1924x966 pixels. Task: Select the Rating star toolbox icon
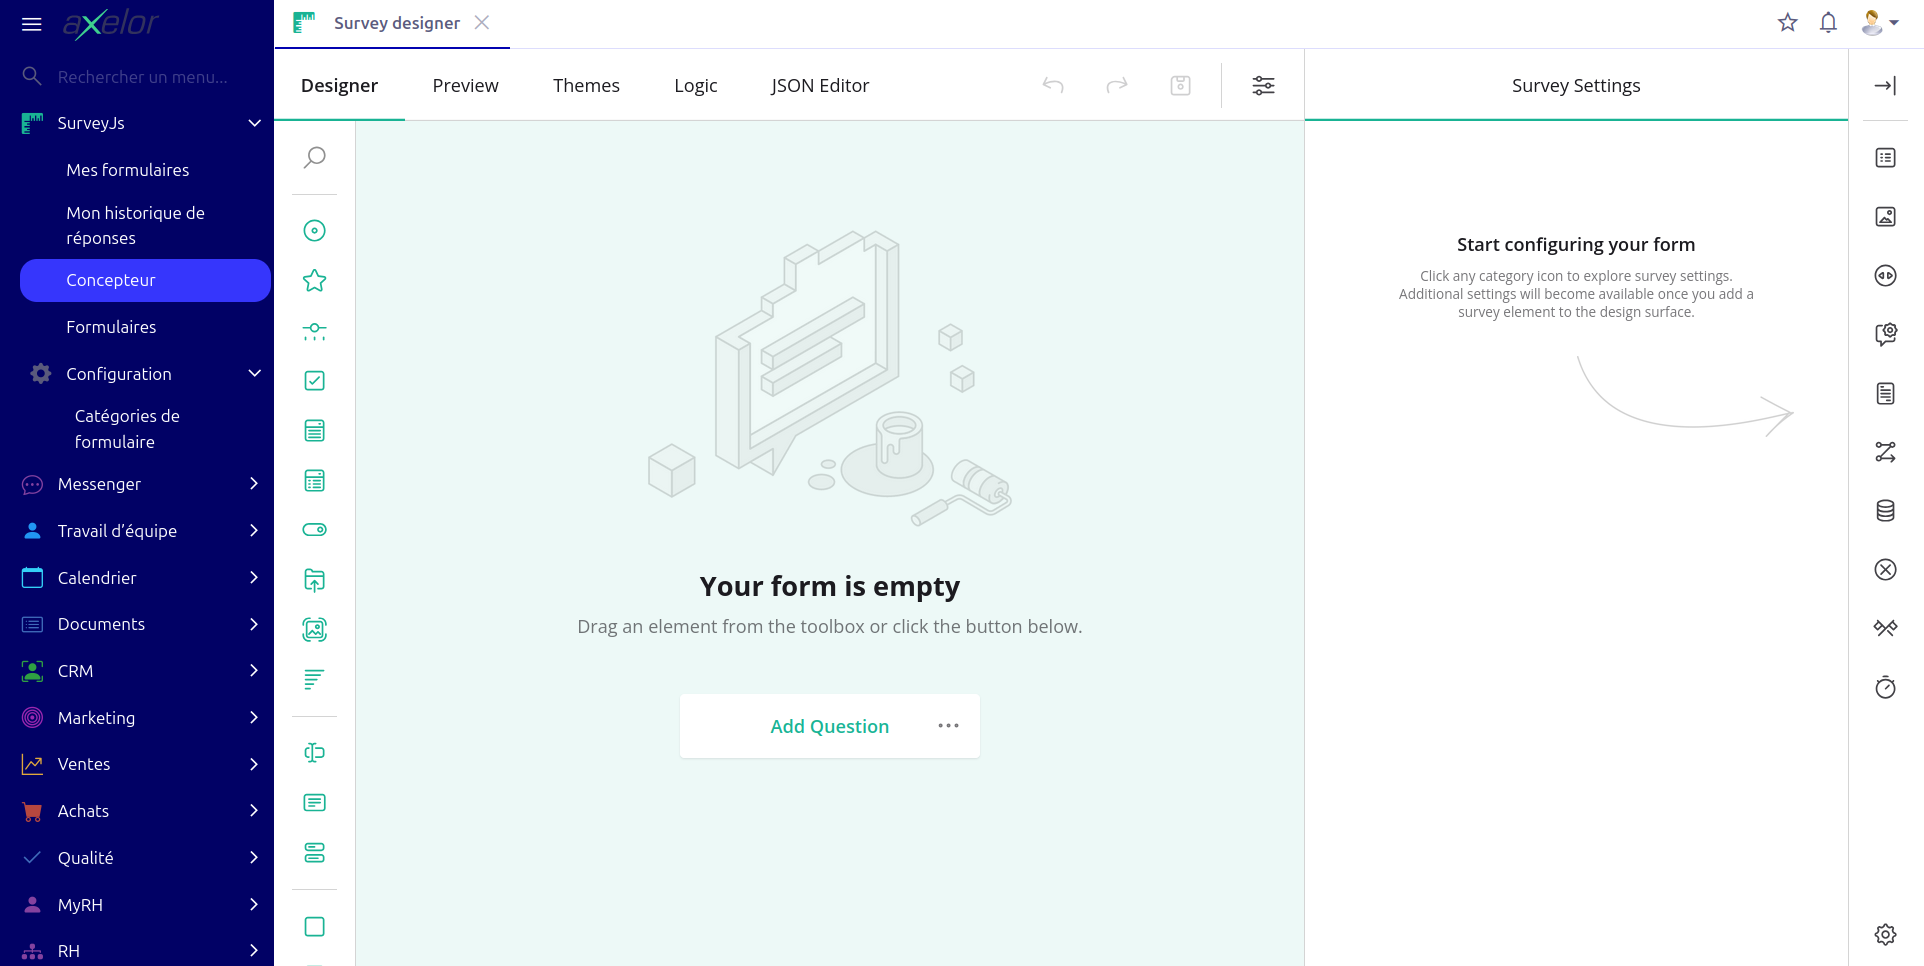pos(314,281)
